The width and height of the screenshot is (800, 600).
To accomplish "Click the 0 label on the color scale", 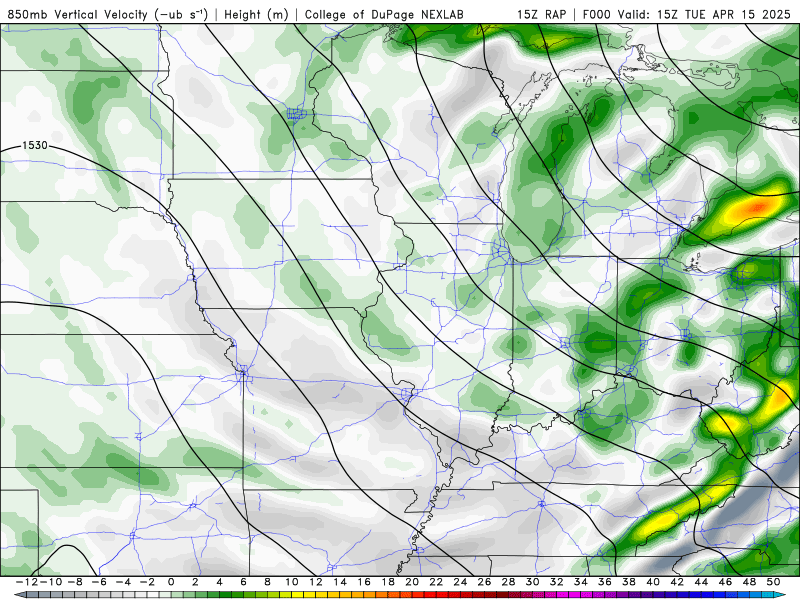I will [x=171, y=582].
